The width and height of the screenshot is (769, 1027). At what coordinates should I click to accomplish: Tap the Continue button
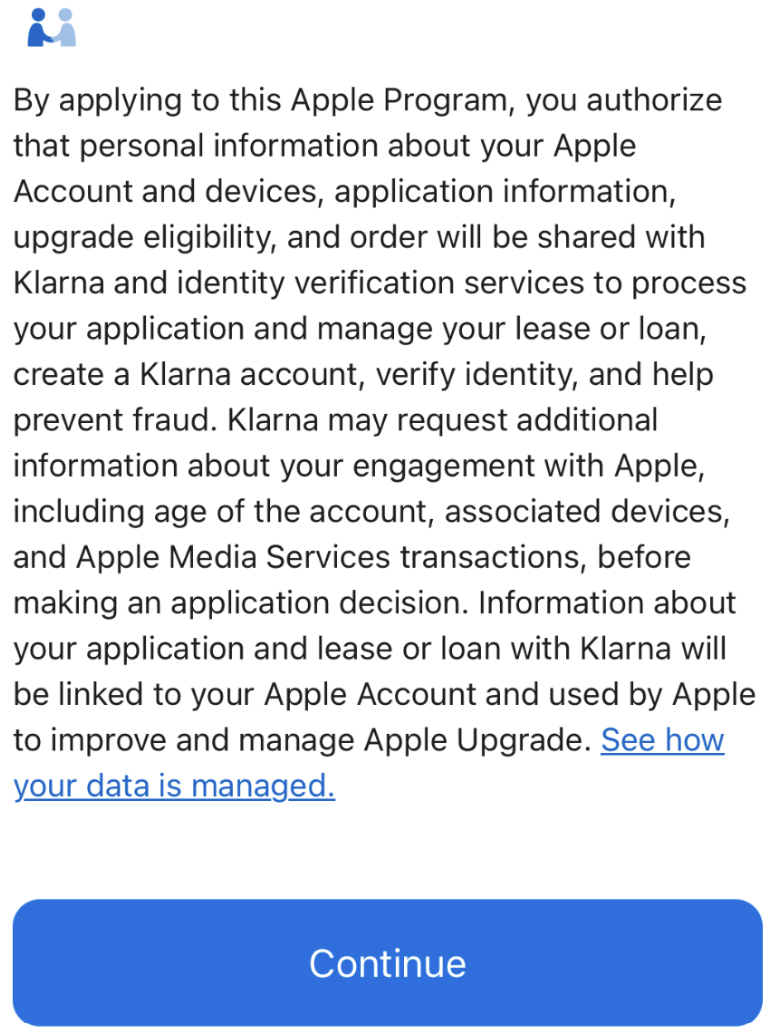[387, 962]
